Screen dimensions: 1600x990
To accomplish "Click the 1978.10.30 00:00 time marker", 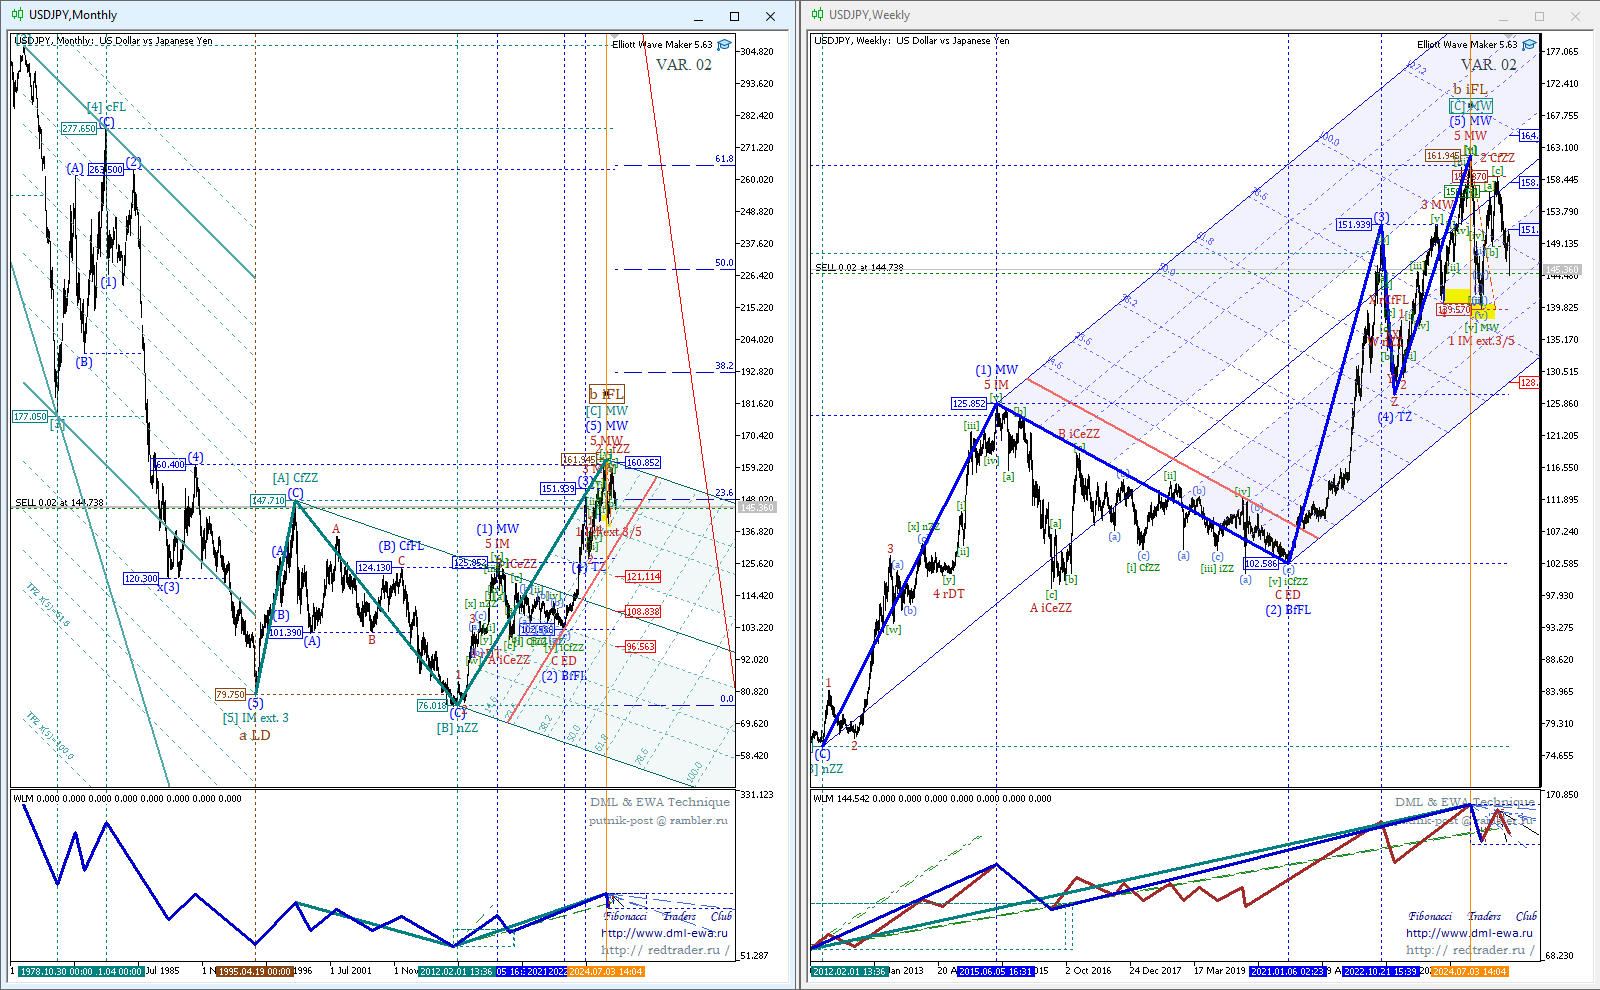I will coord(56,971).
